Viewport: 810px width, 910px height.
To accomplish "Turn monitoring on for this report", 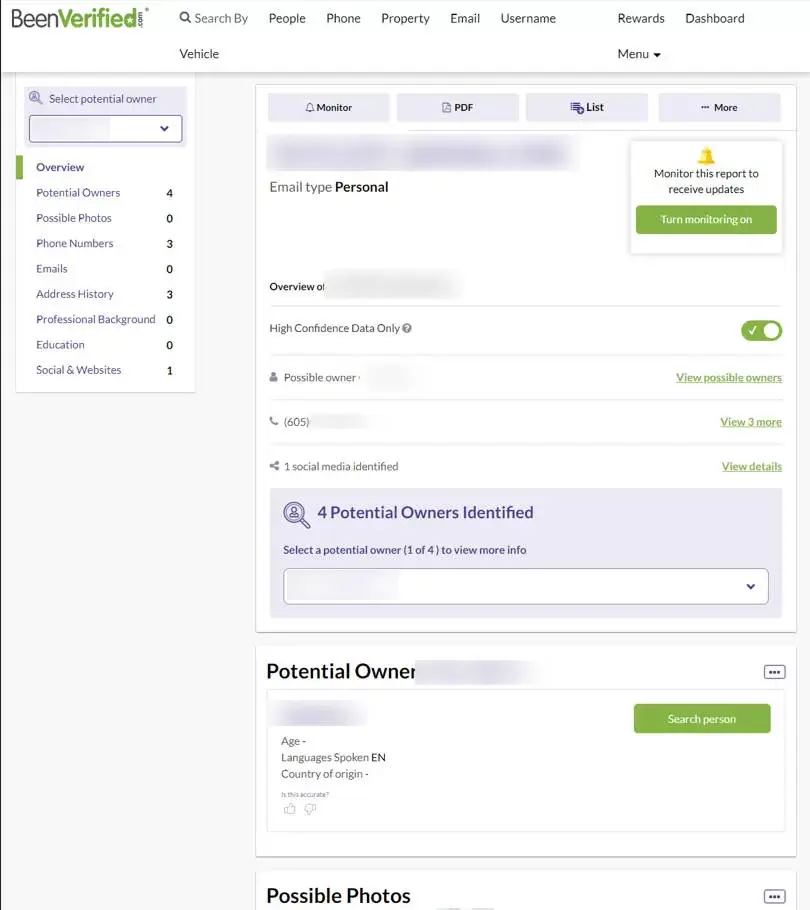I will [x=706, y=219].
